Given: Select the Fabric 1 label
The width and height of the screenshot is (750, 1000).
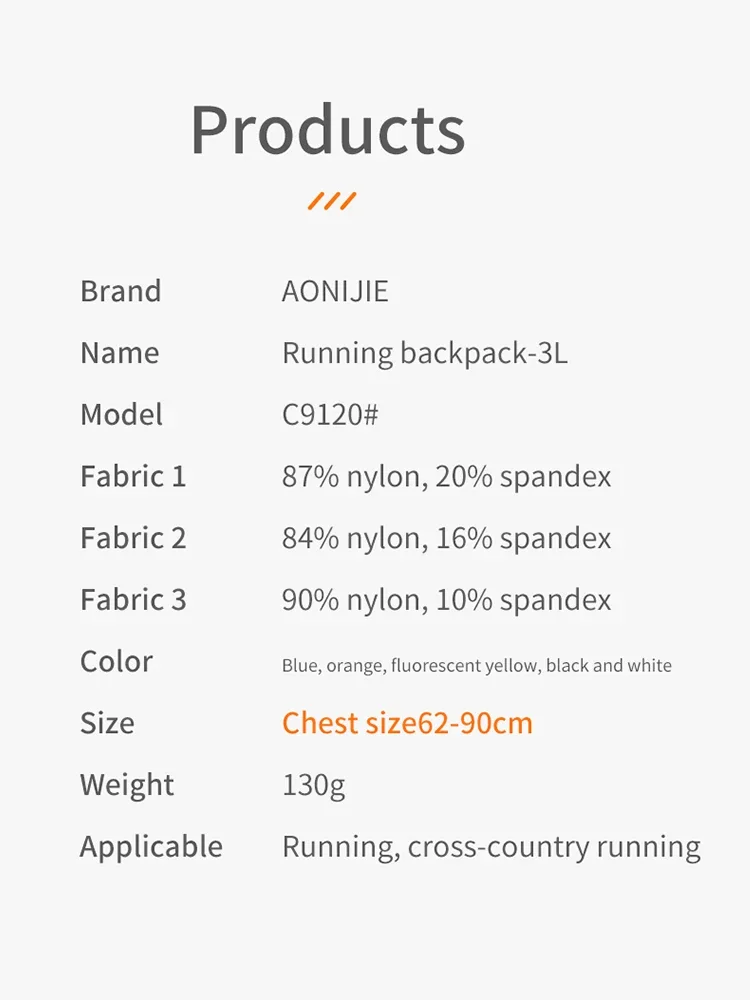Looking at the screenshot, I should coord(133,477).
